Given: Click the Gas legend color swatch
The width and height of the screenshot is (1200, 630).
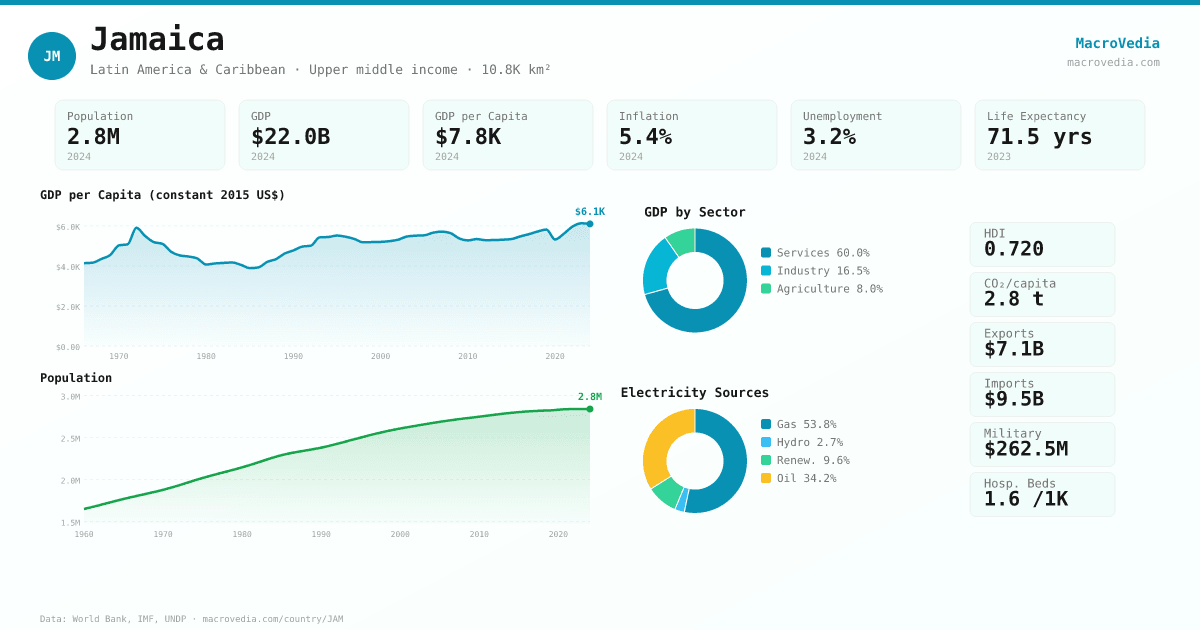Looking at the screenshot, I should click(766, 425).
